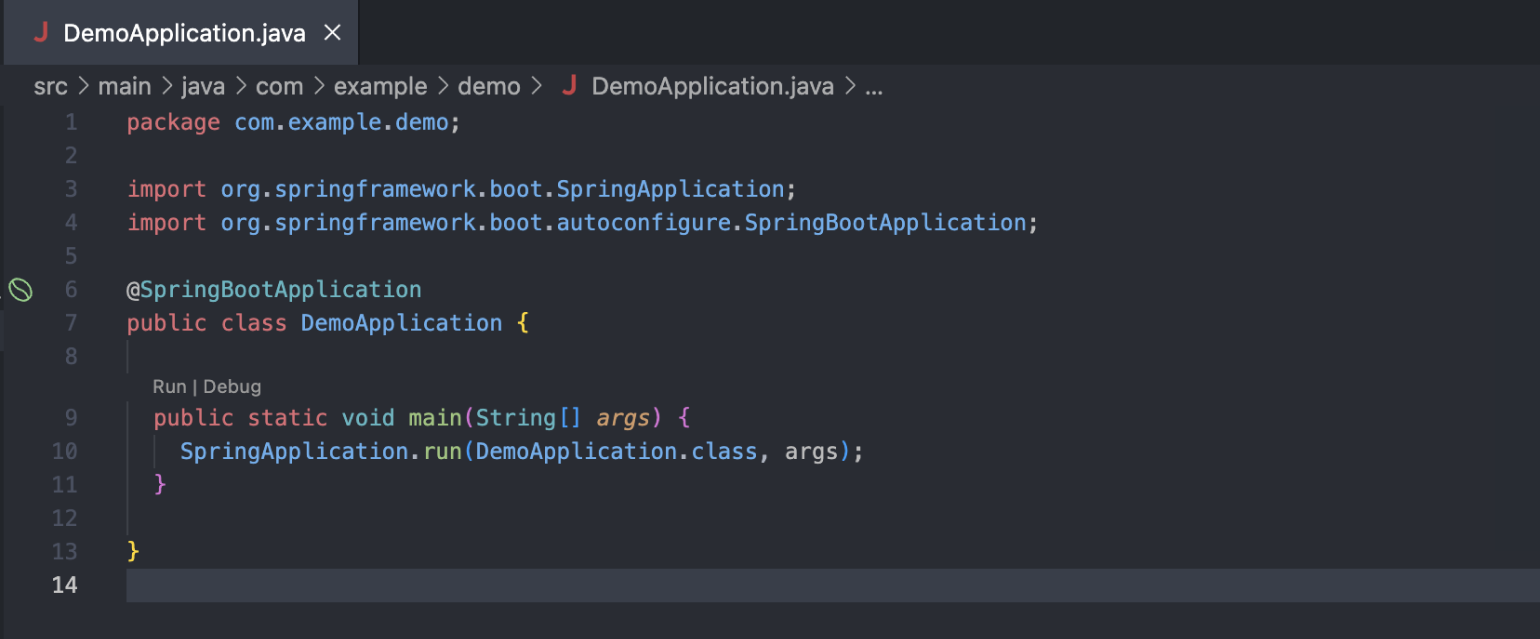Open the demo breadcrumb
1540x639 pixels.
pos(489,87)
